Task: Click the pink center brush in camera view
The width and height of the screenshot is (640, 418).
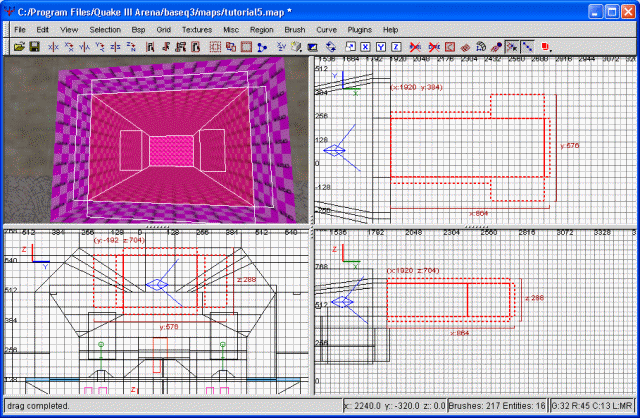Action: click(171, 151)
